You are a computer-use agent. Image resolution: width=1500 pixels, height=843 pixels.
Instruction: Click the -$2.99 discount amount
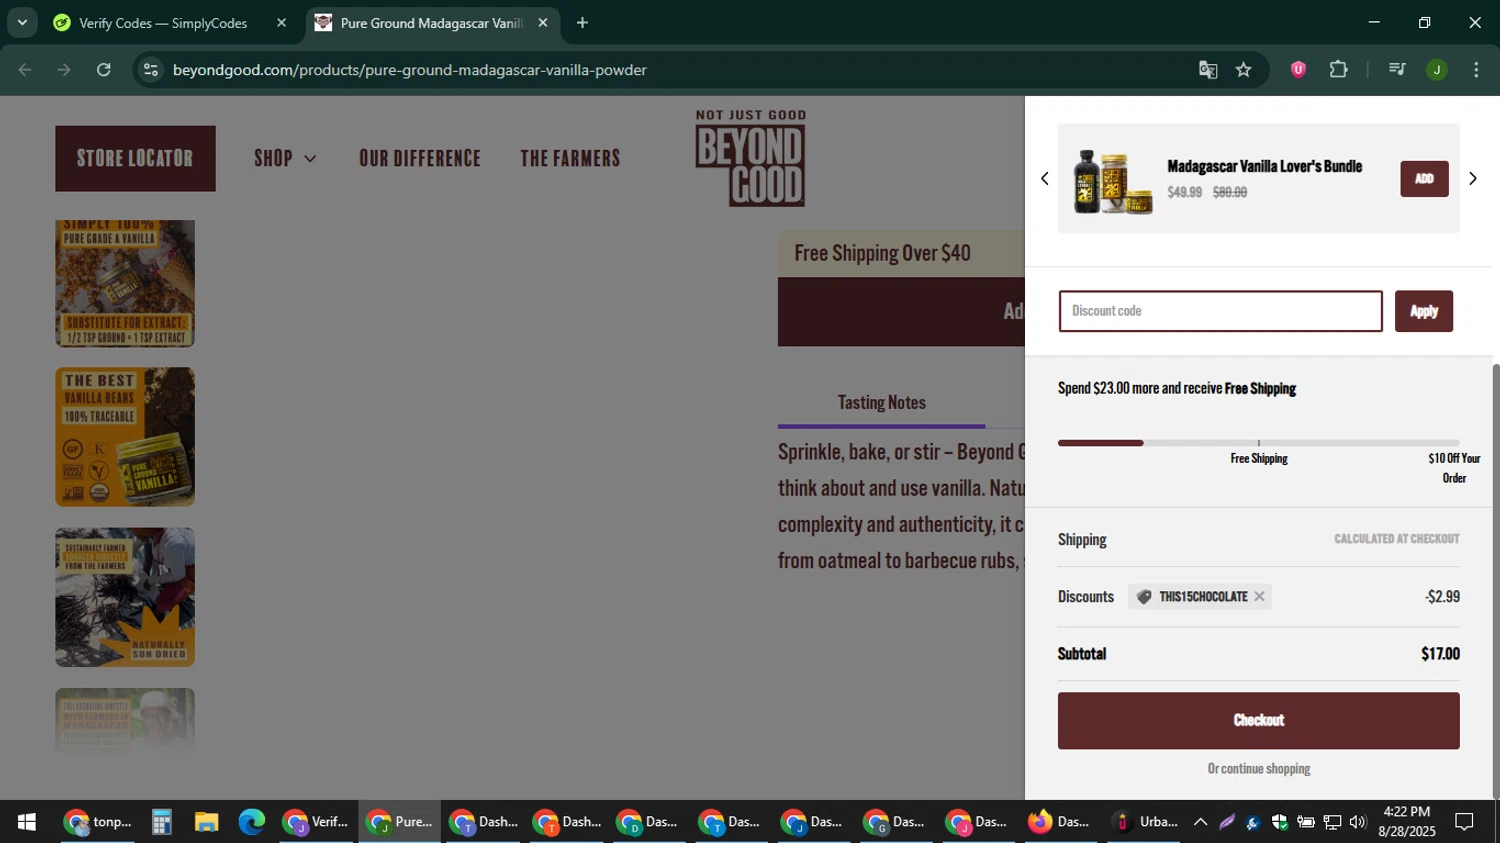tap(1442, 597)
